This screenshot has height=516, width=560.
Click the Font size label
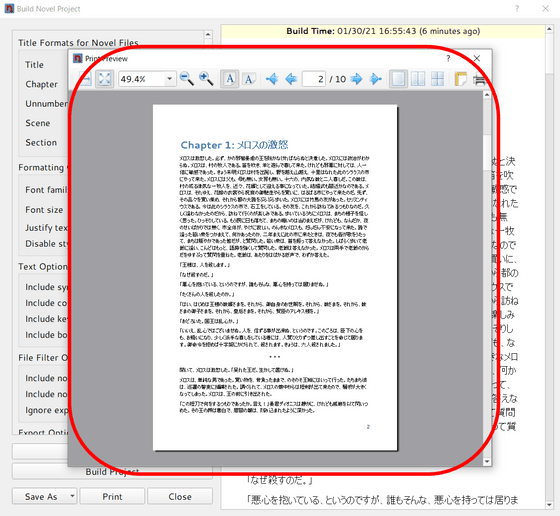[x=44, y=210]
